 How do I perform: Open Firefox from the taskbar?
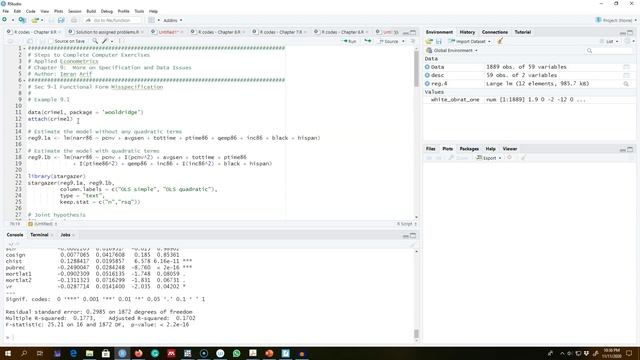coord(138,353)
